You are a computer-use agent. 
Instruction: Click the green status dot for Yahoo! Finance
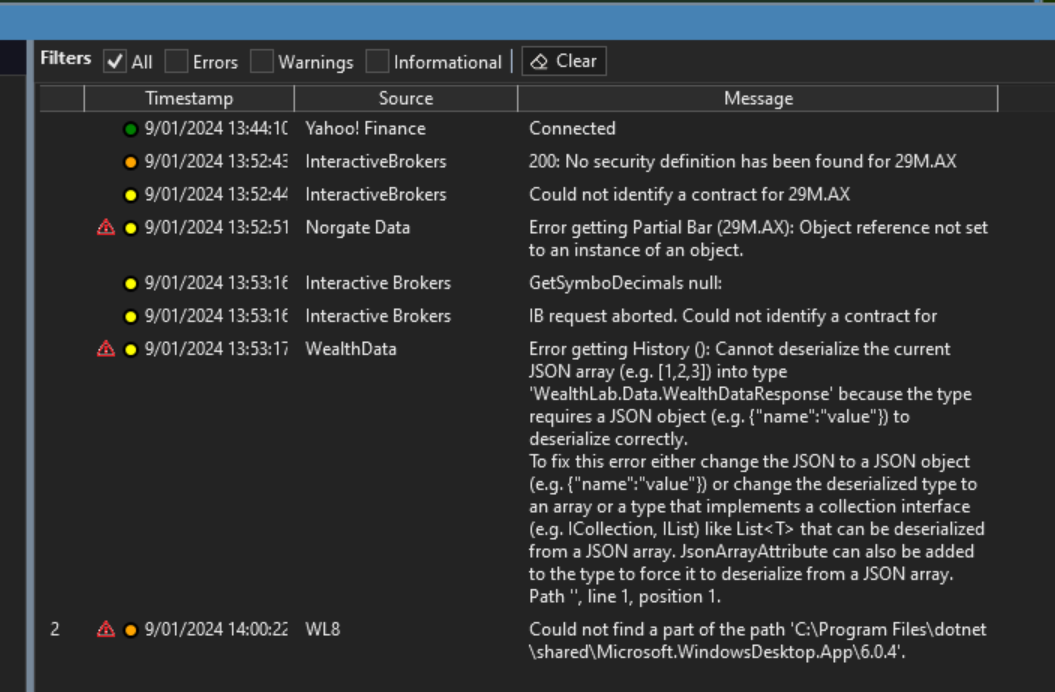131,129
